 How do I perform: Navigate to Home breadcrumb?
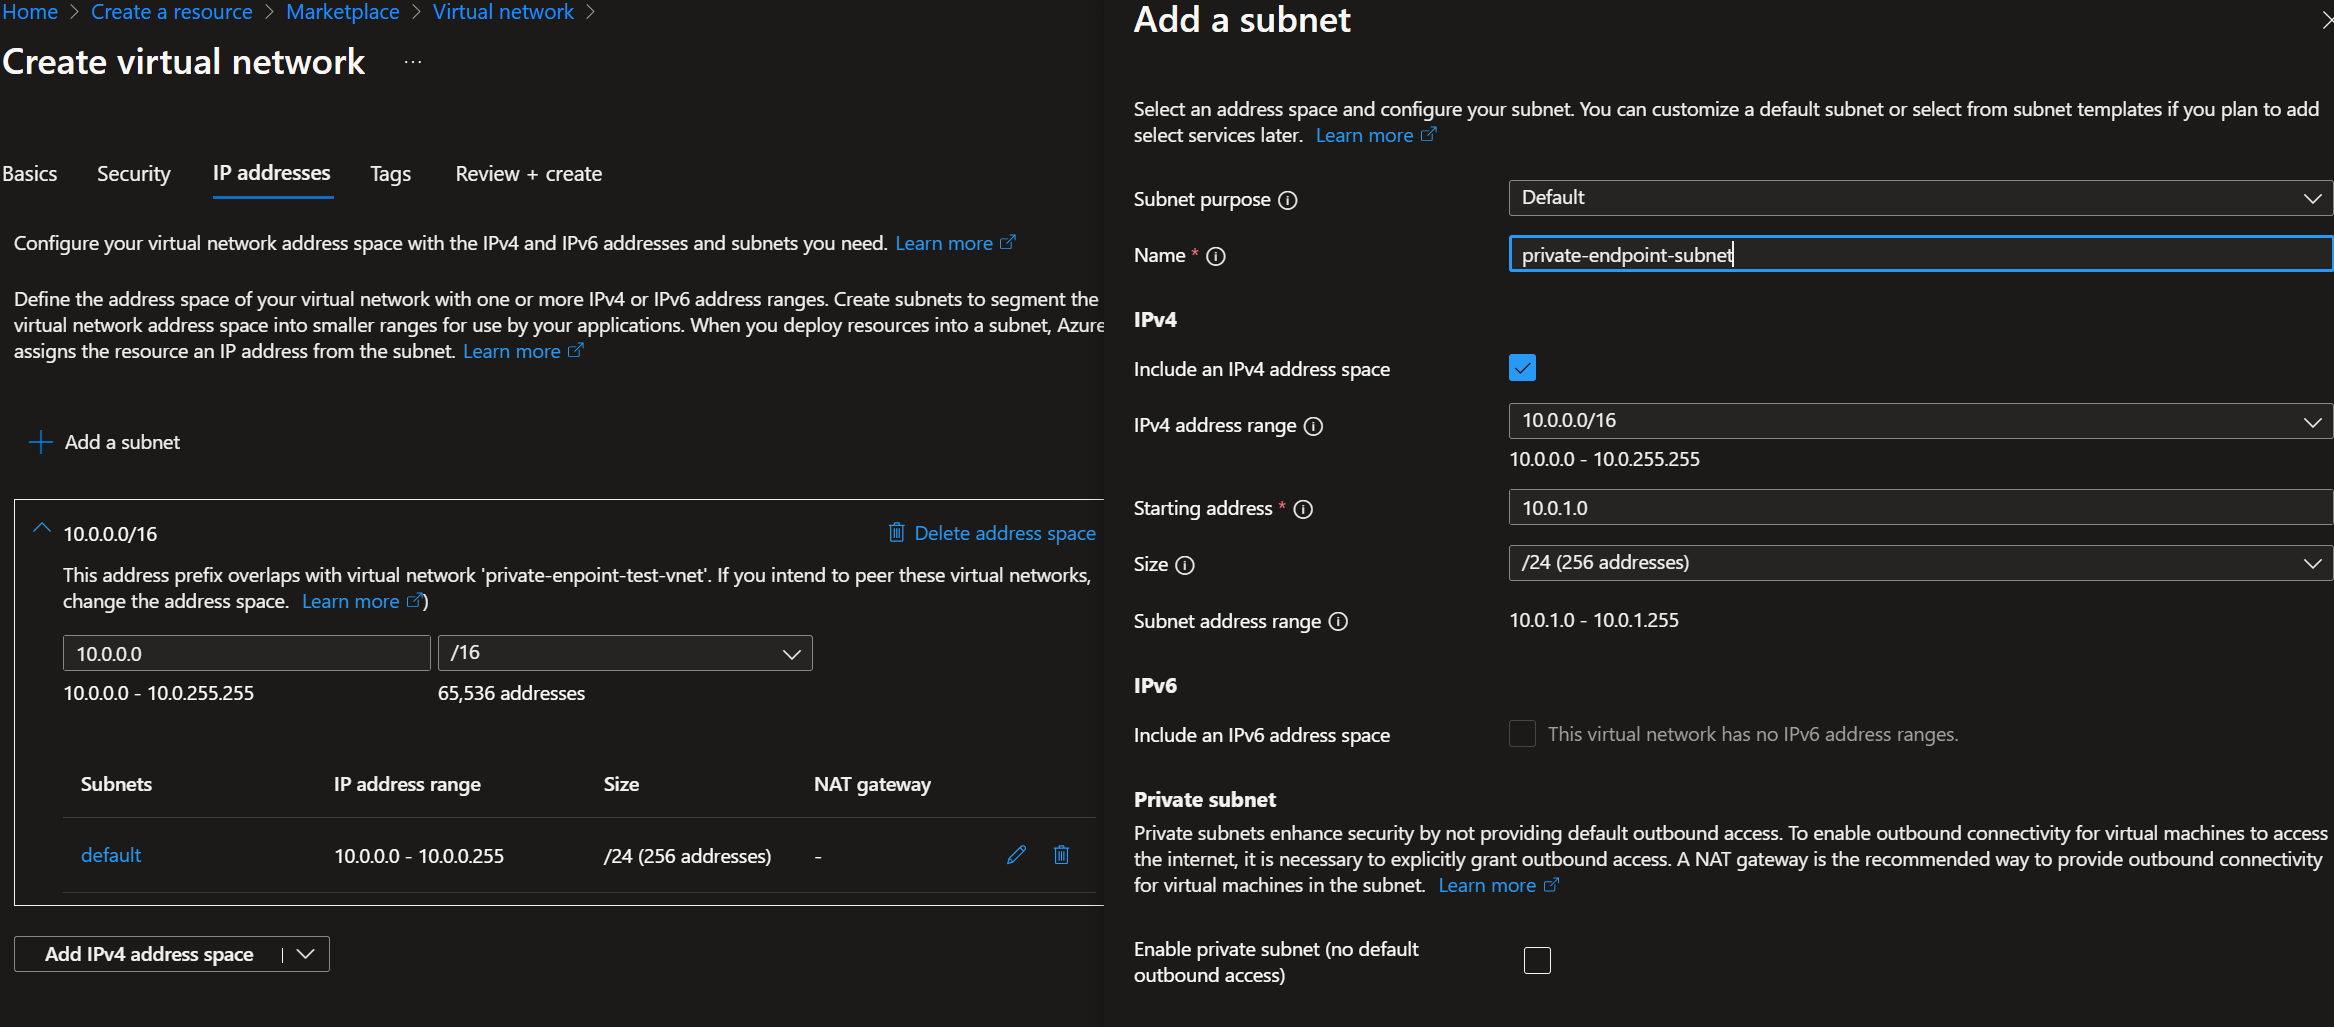click(30, 12)
